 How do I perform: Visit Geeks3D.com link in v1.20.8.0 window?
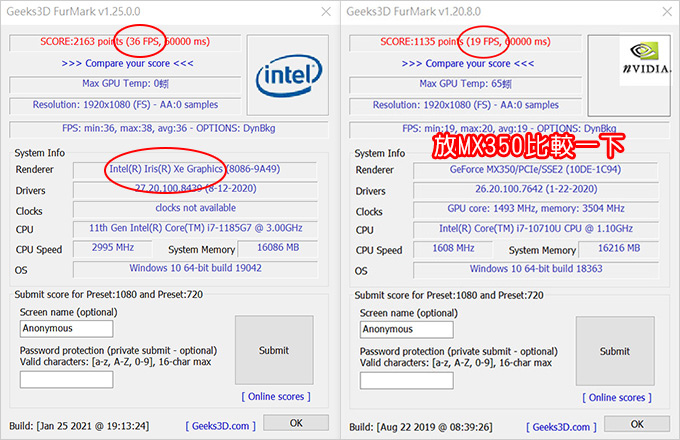click(x=561, y=427)
